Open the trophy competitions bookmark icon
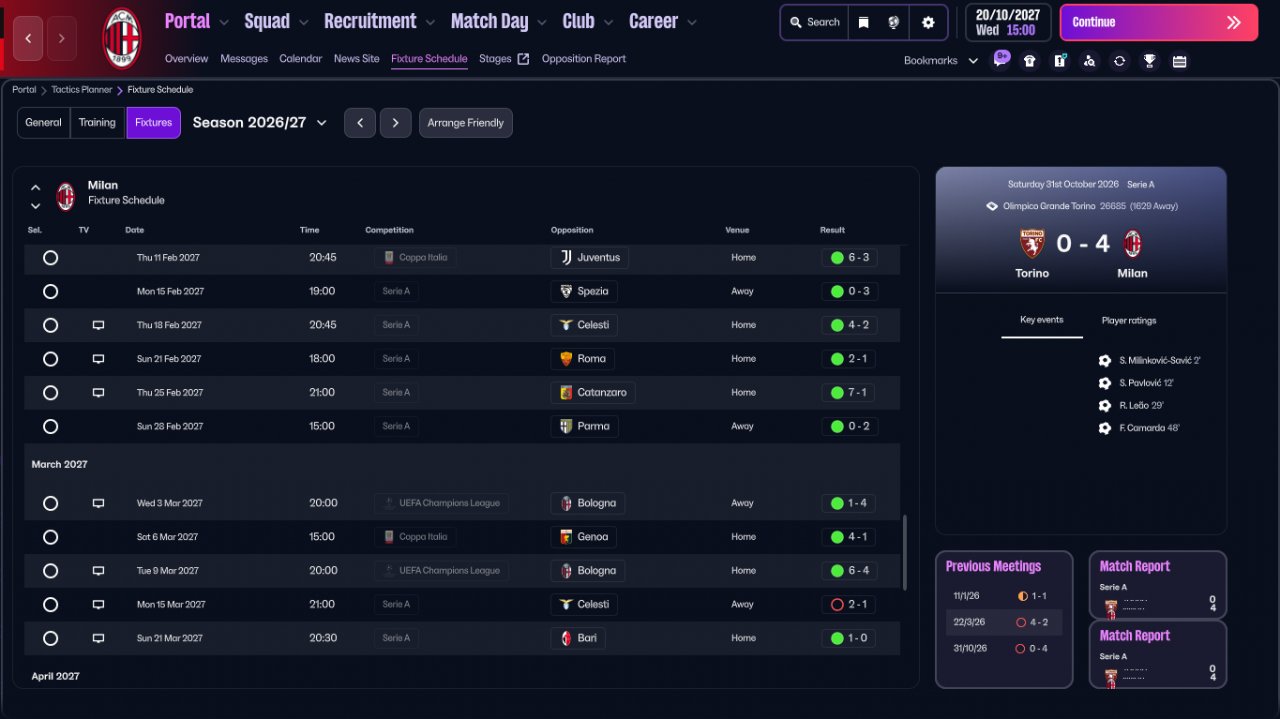 pos(1149,61)
